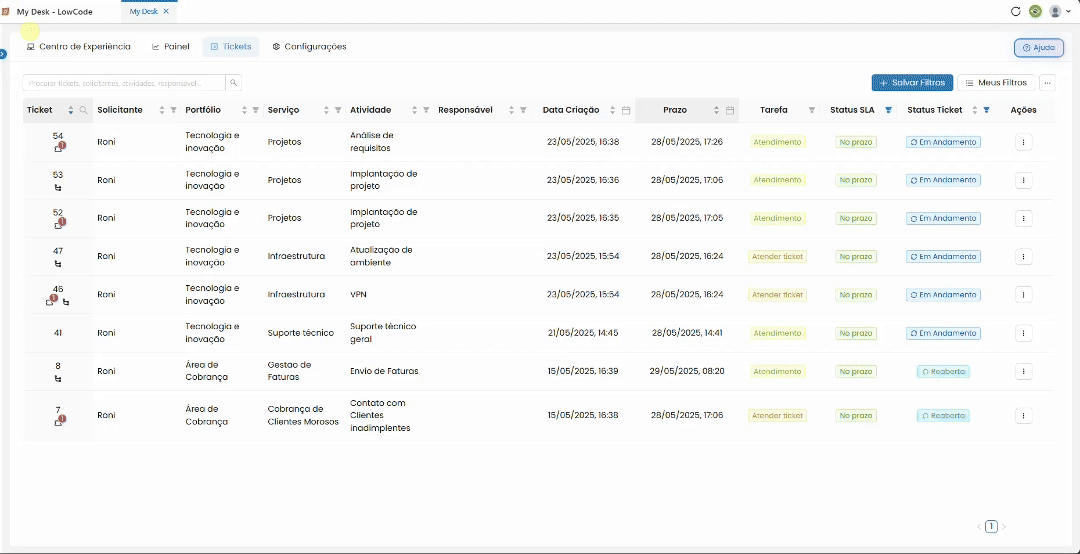Click the Envio de Faturas activity cell

pyautogui.click(x=384, y=371)
